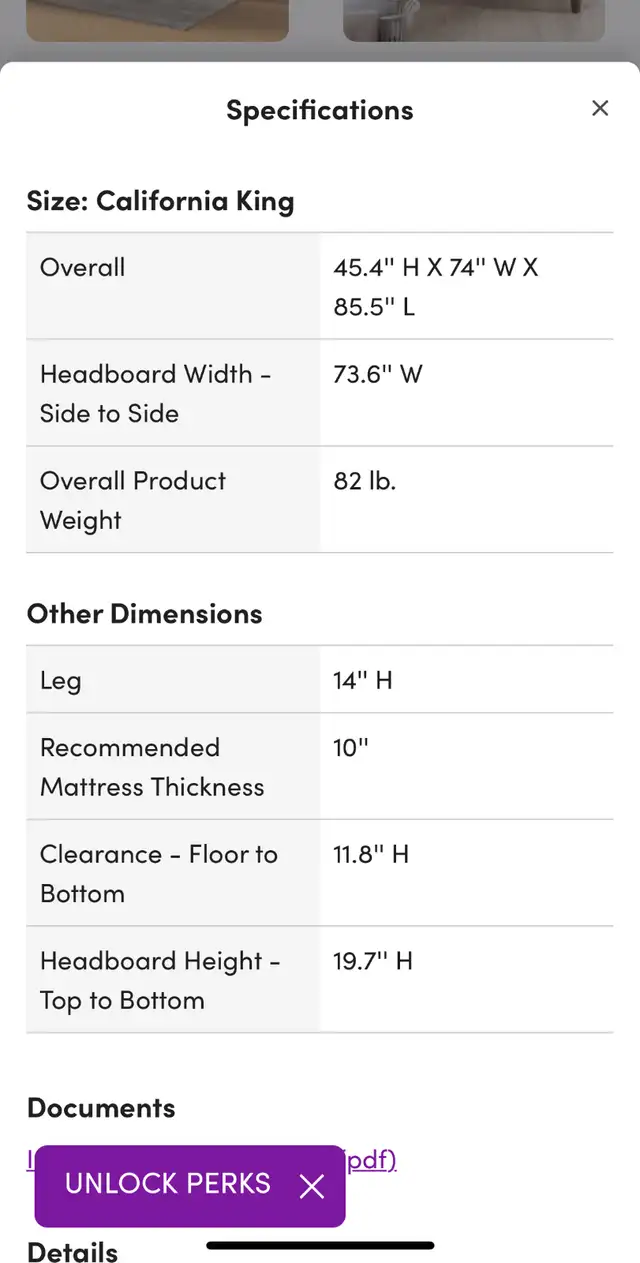Tap the Specifications title

tap(319, 110)
